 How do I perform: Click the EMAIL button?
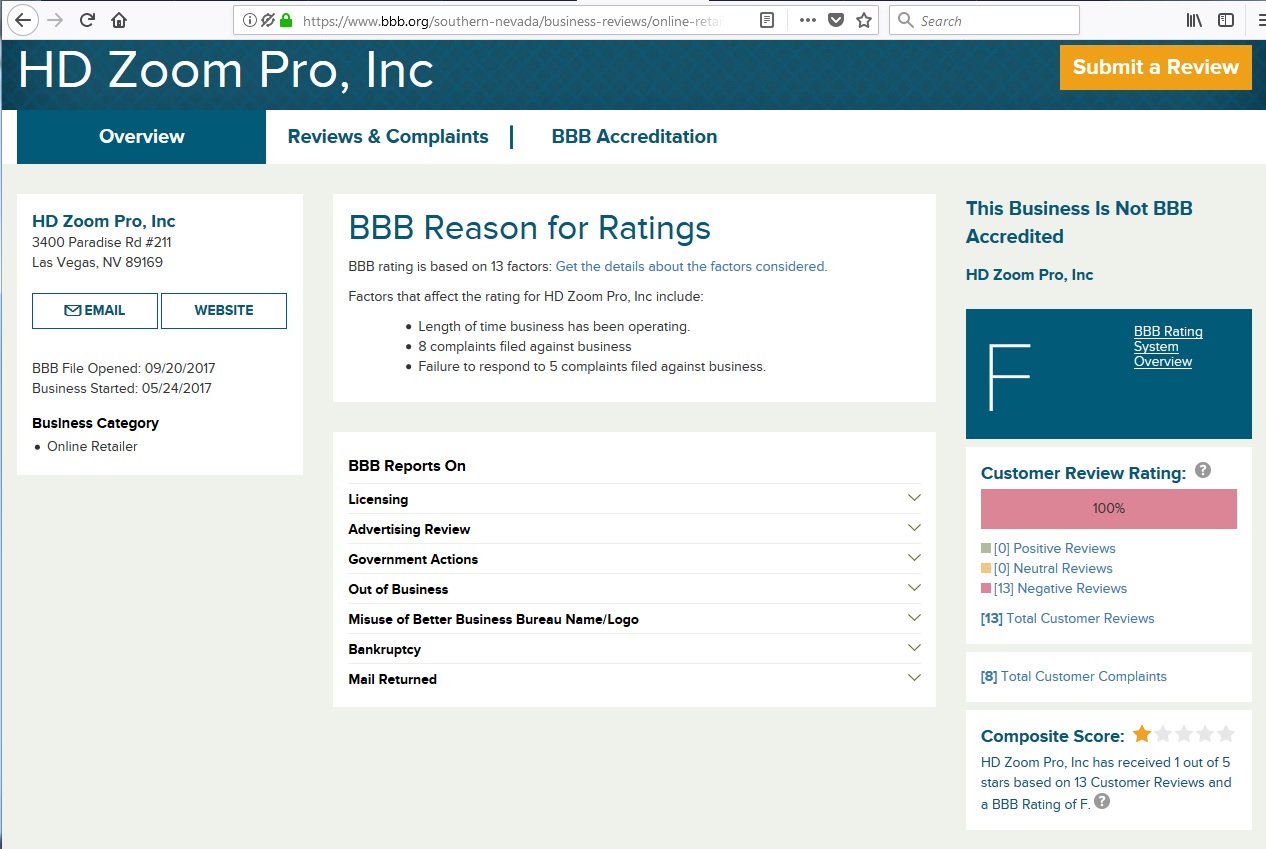(95, 310)
